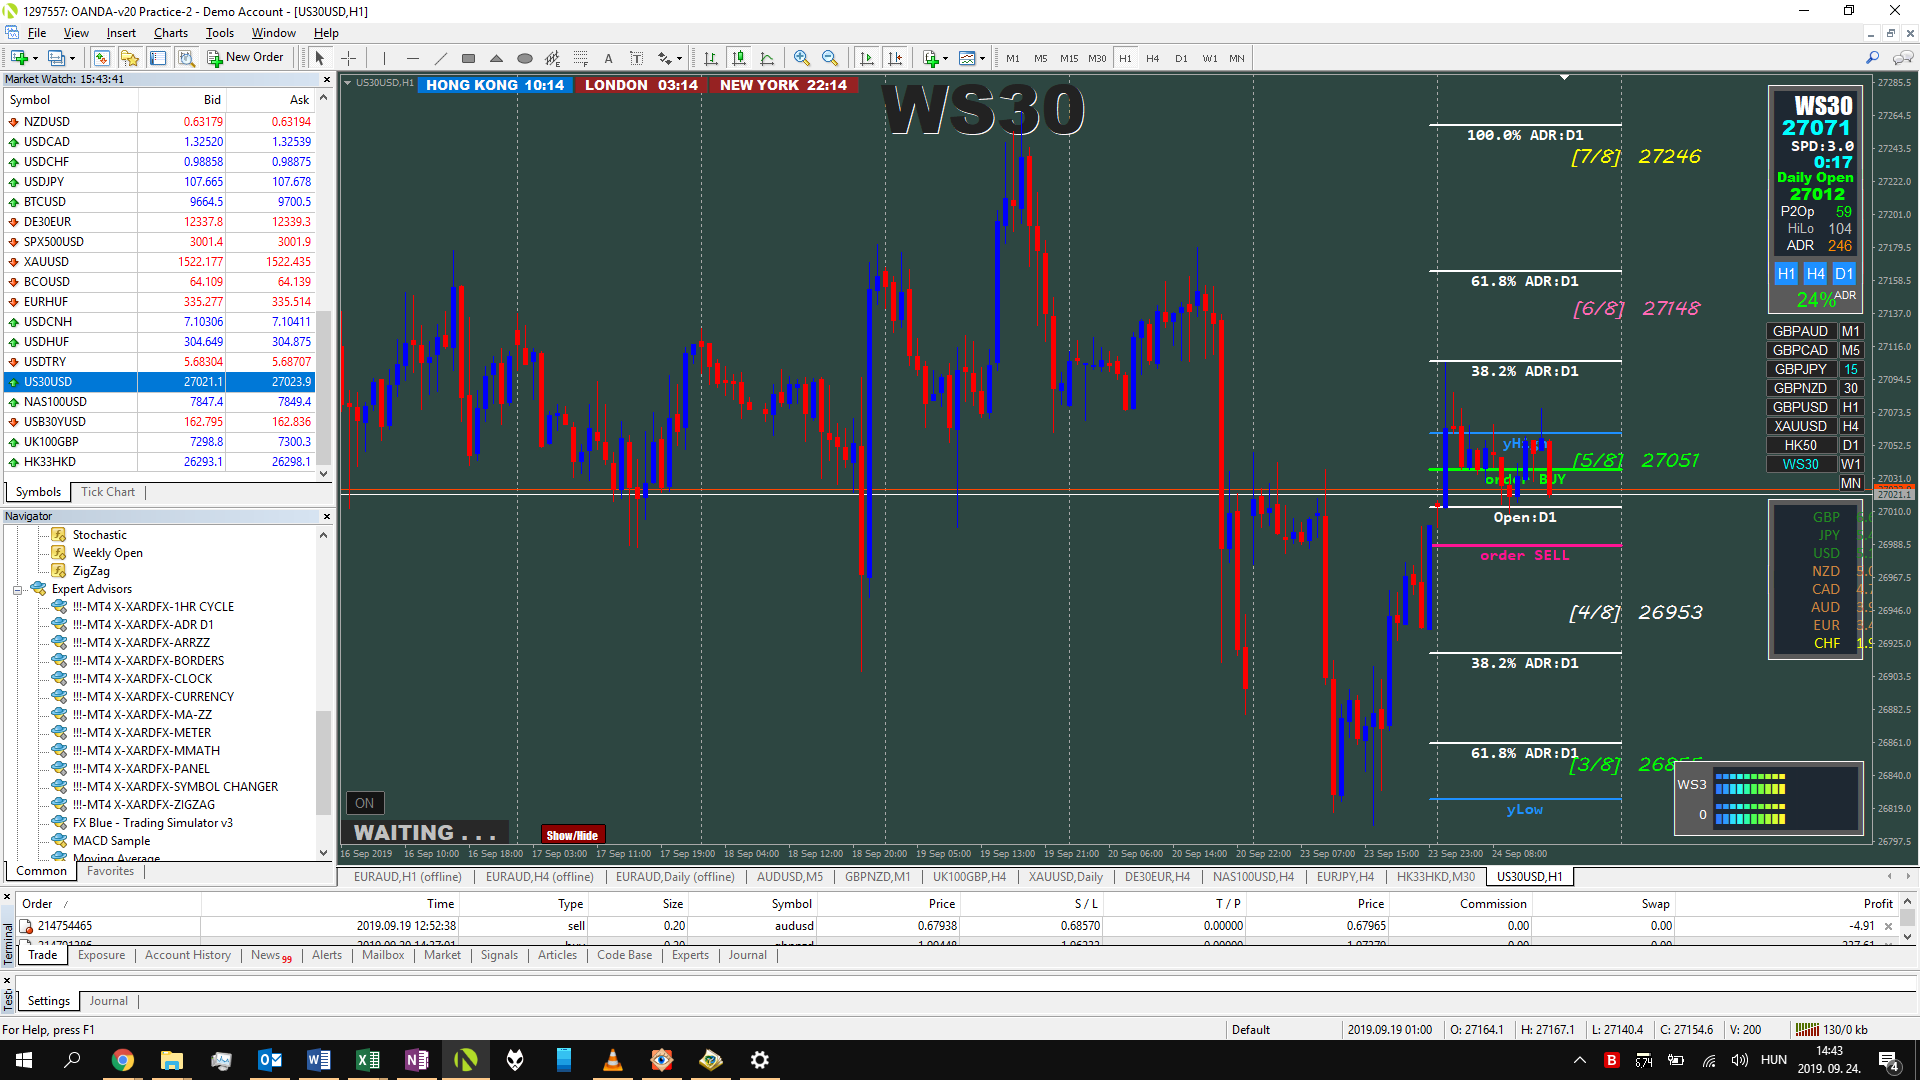Open the Charts menu
The width and height of the screenshot is (1920, 1080).
[x=170, y=33]
